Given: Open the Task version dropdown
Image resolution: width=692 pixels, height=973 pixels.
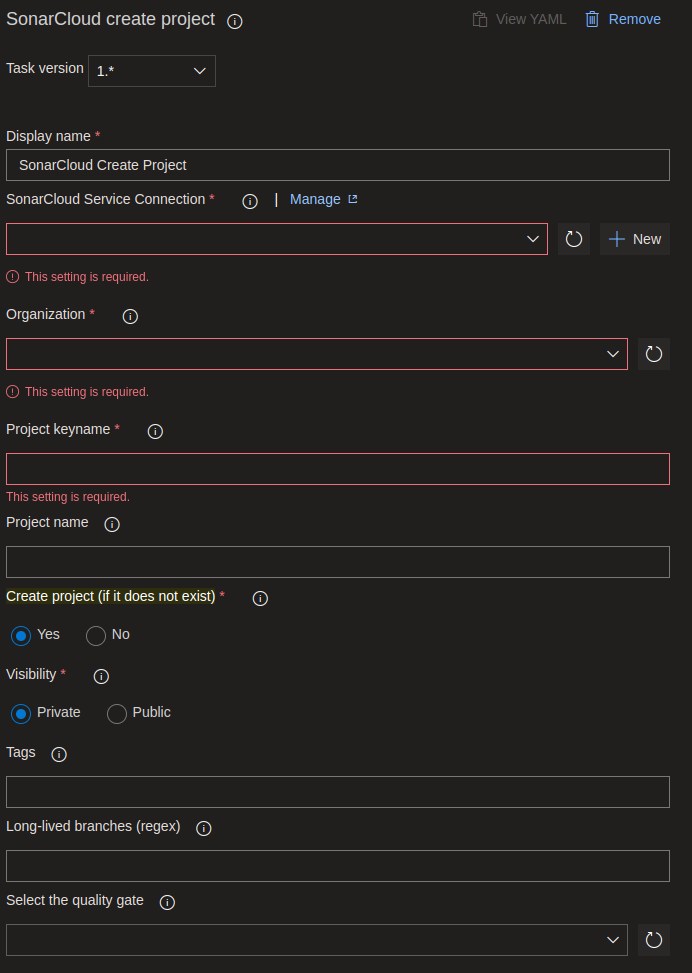Looking at the screenshot, I should click(152, 71).
